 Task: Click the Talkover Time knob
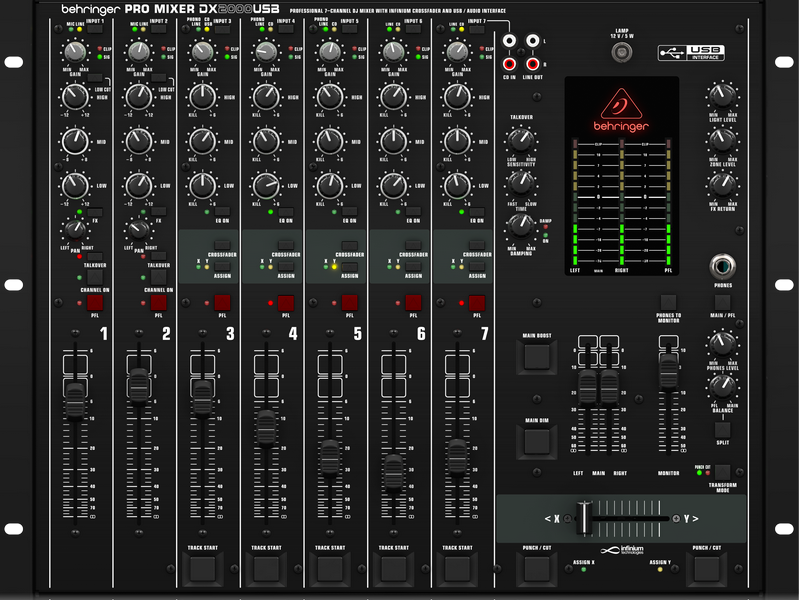pos(521,184)
